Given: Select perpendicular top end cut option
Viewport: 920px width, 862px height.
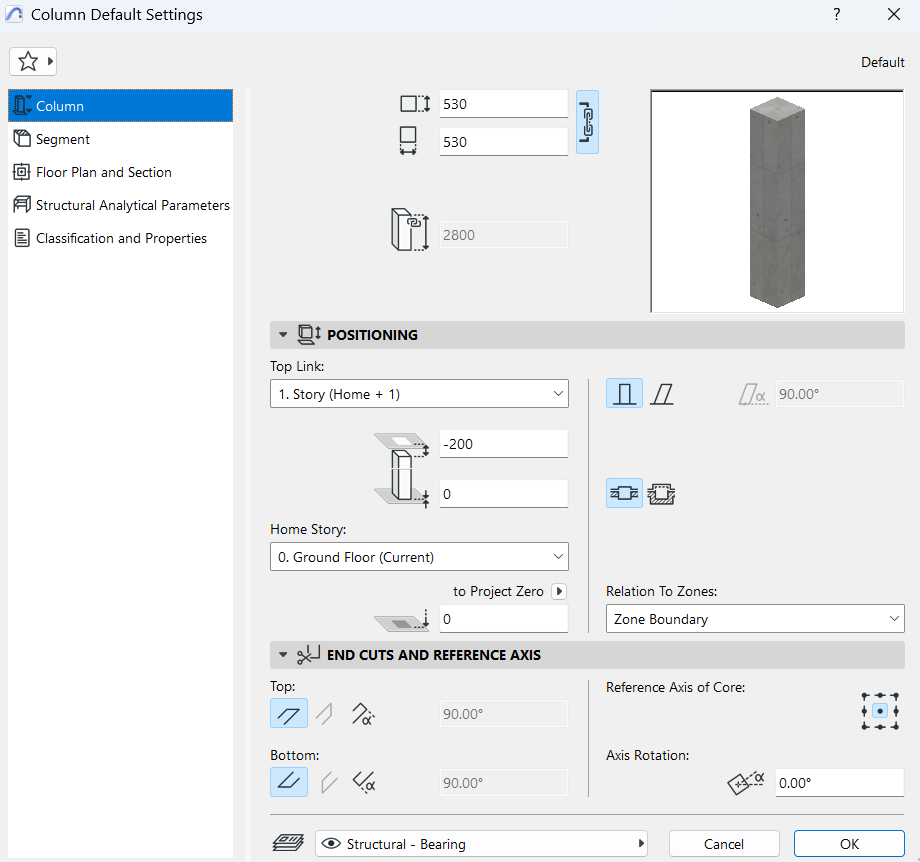Looking at the screenshot, I should 324,714.
